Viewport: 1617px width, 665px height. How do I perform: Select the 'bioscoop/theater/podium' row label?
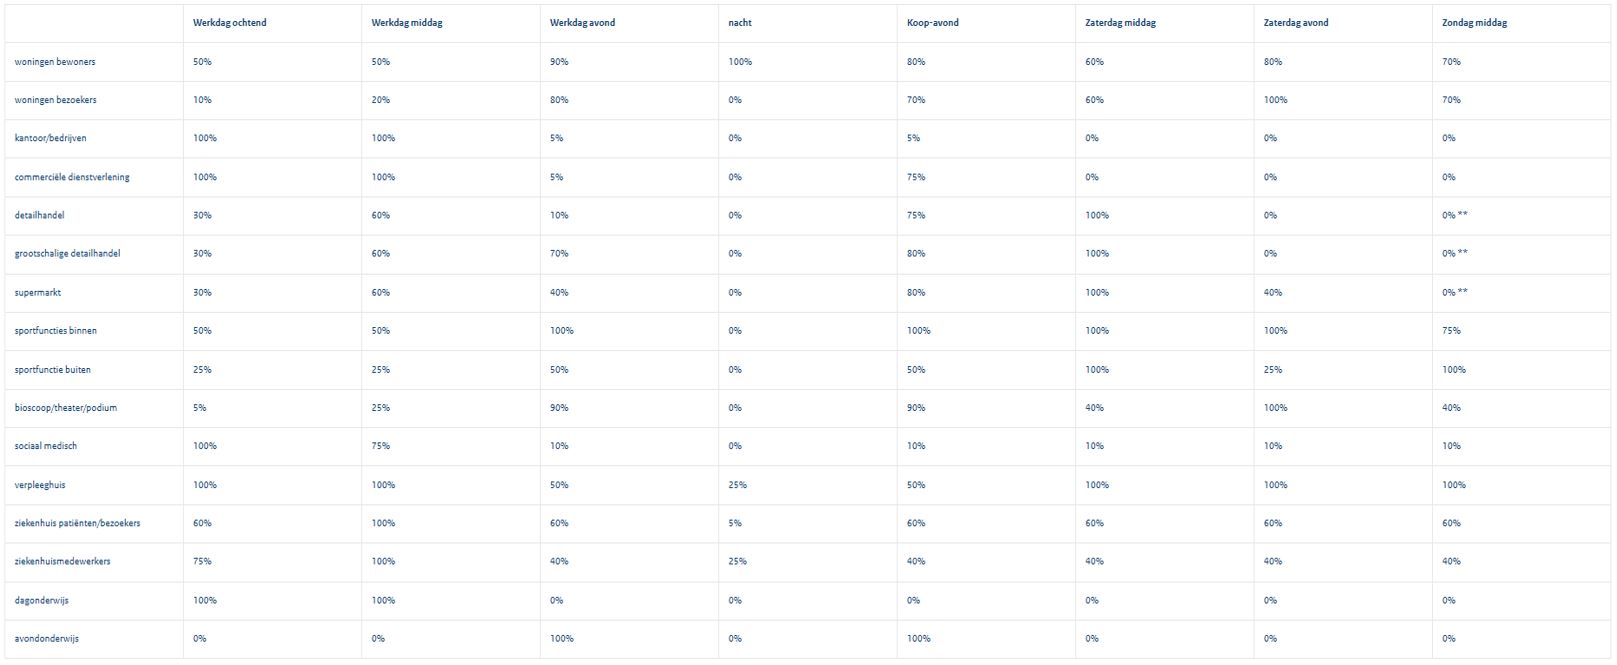(66, 408)
